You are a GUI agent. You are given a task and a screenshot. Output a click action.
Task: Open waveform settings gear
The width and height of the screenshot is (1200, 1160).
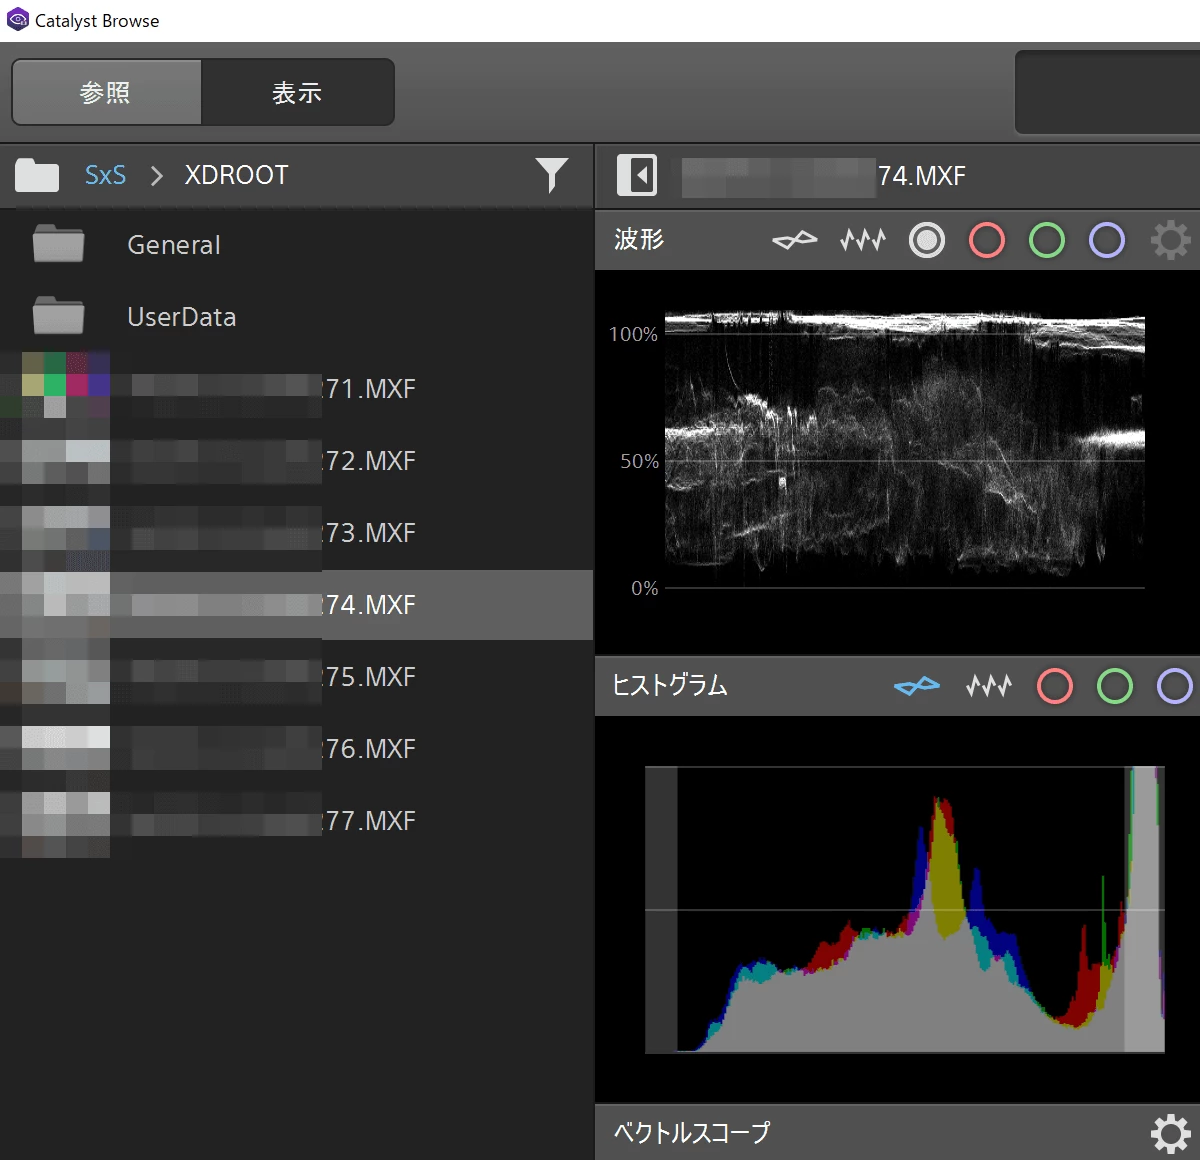(x=1170, y=240)
